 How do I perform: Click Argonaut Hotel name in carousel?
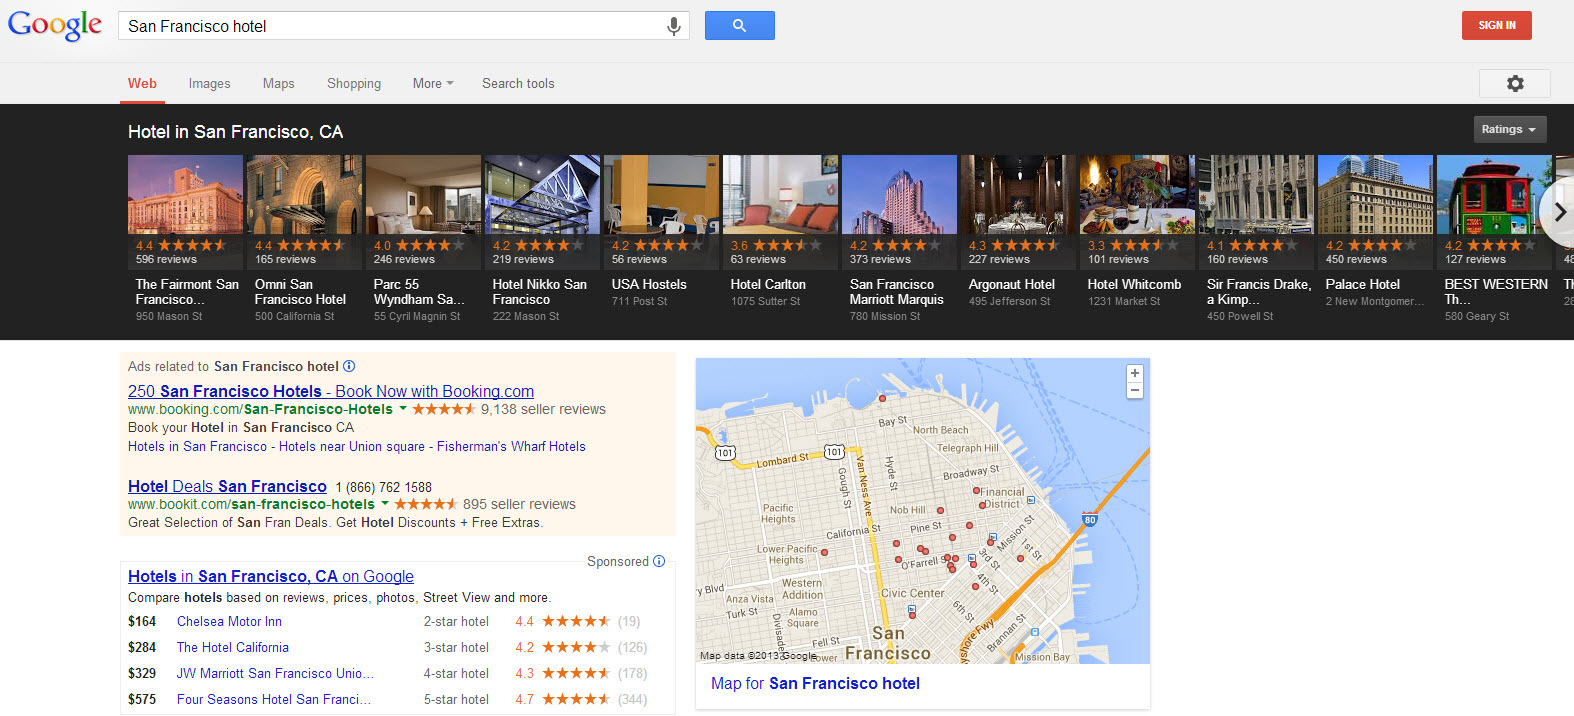pyautogui.click(x=1012, y=285)
